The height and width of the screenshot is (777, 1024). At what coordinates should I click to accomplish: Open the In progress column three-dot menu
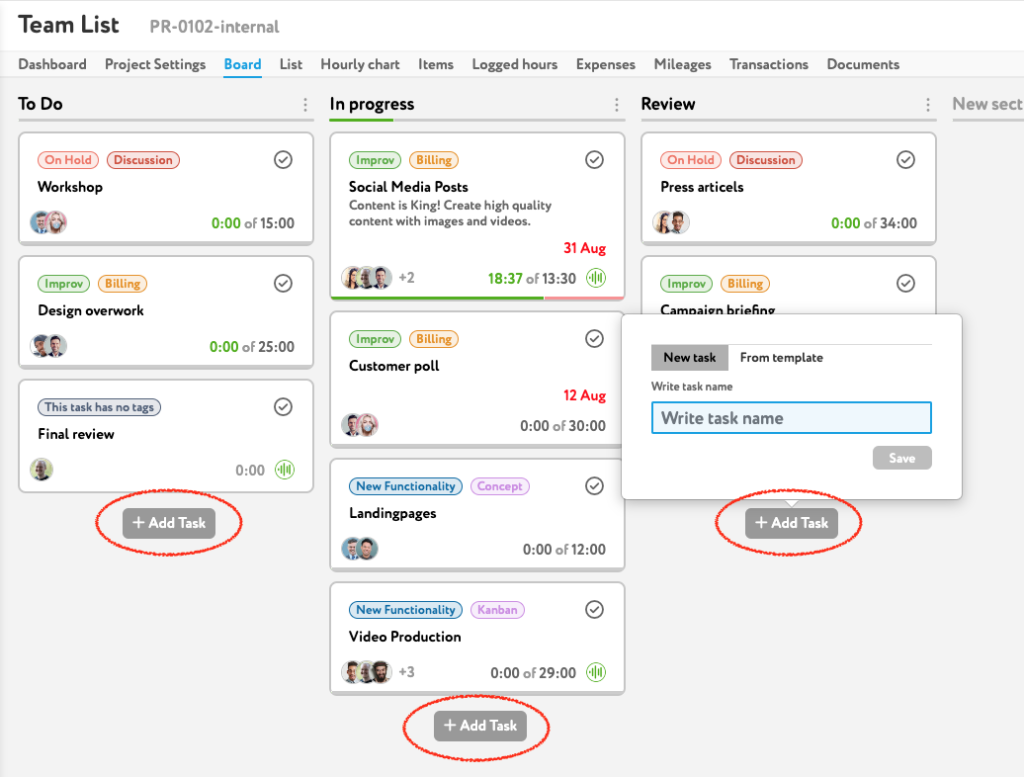pyautogui.click(x=618, y=105)
